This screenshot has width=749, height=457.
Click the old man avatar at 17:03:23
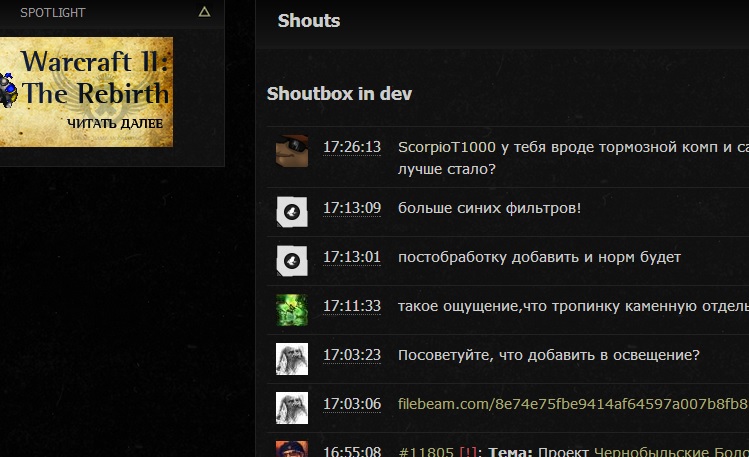tap(292, 359)
